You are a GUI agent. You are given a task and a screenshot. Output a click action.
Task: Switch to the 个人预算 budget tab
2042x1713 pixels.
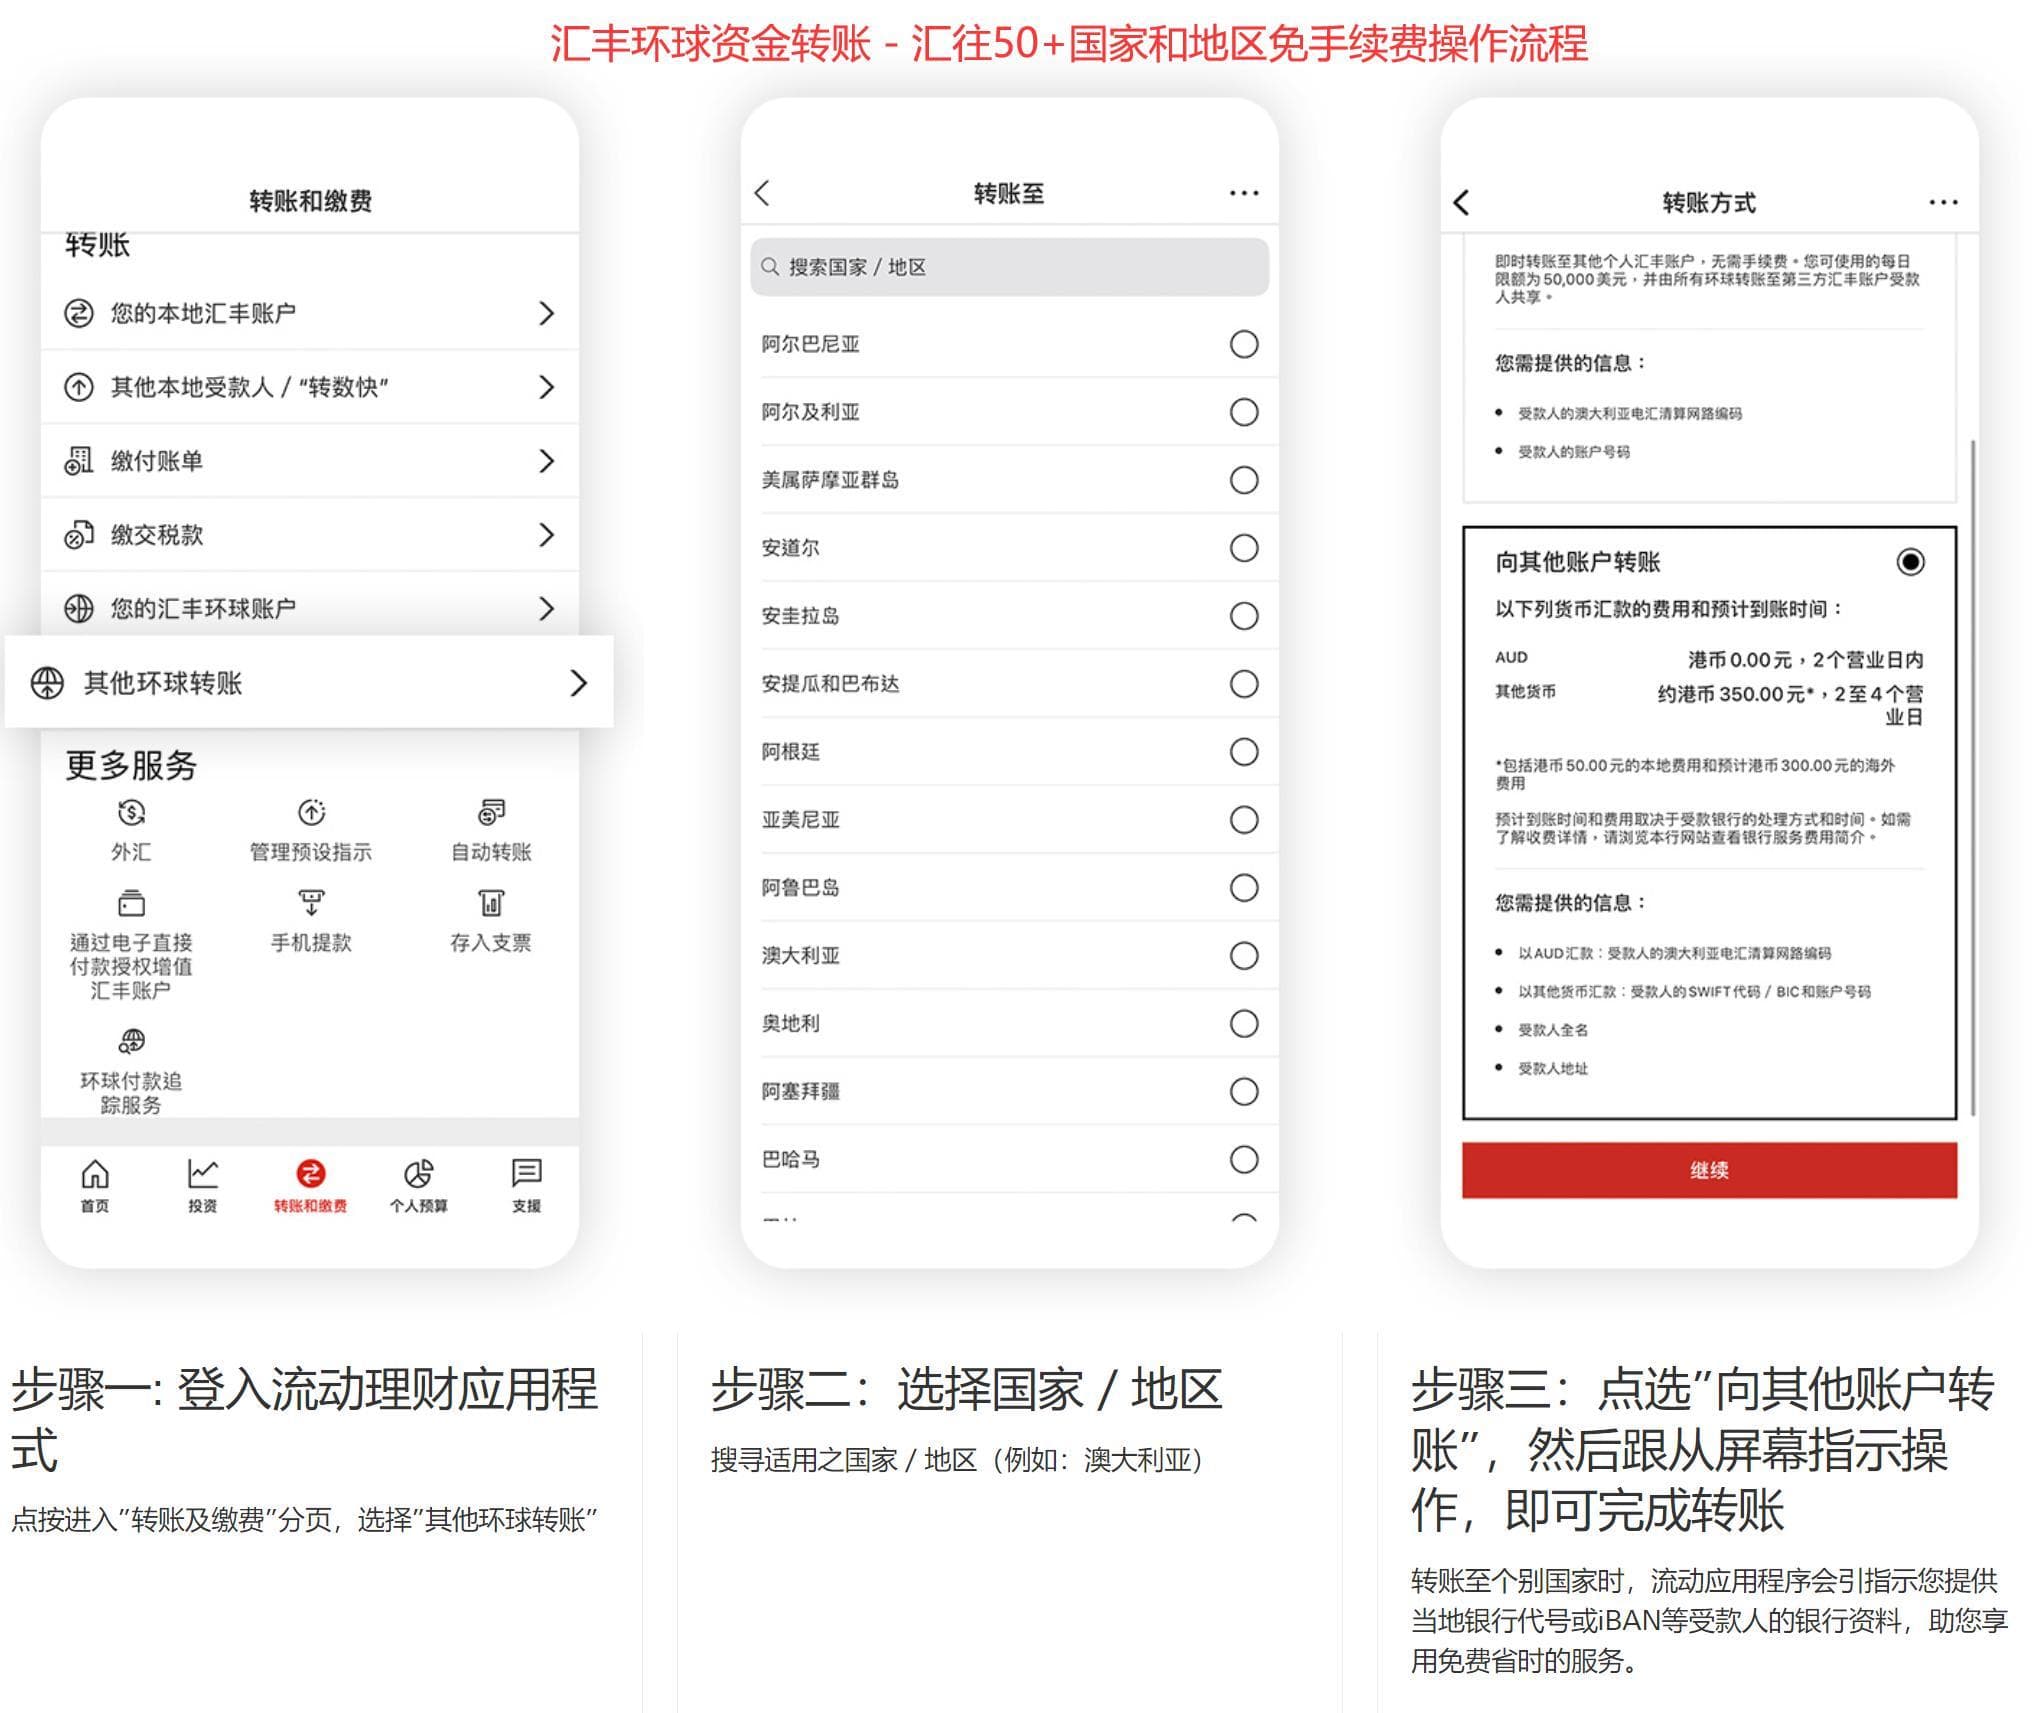coord(419,1186)
